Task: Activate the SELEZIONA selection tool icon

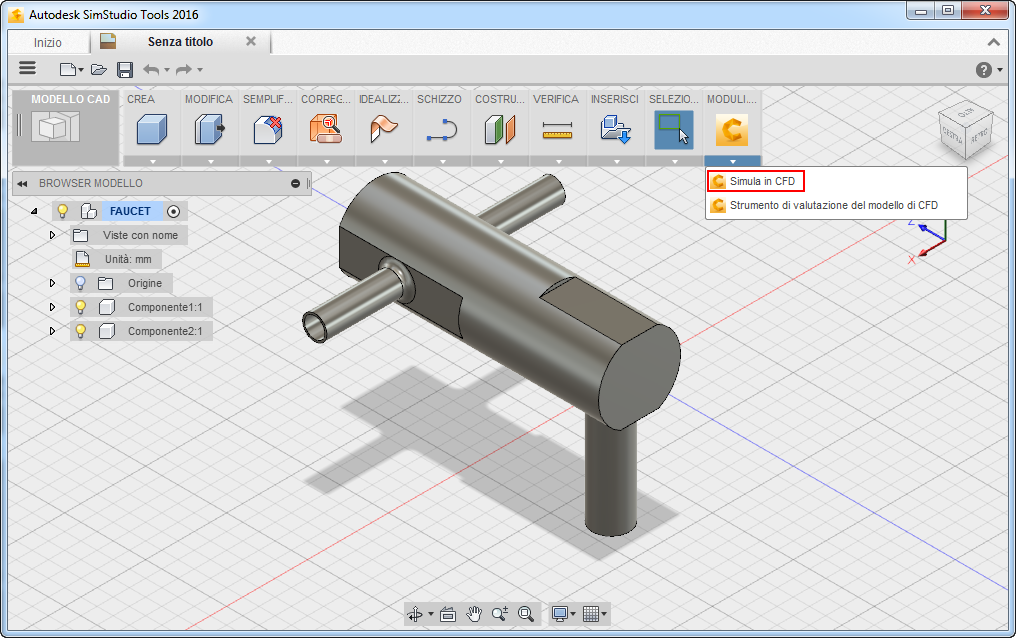Action: point(674,130)
